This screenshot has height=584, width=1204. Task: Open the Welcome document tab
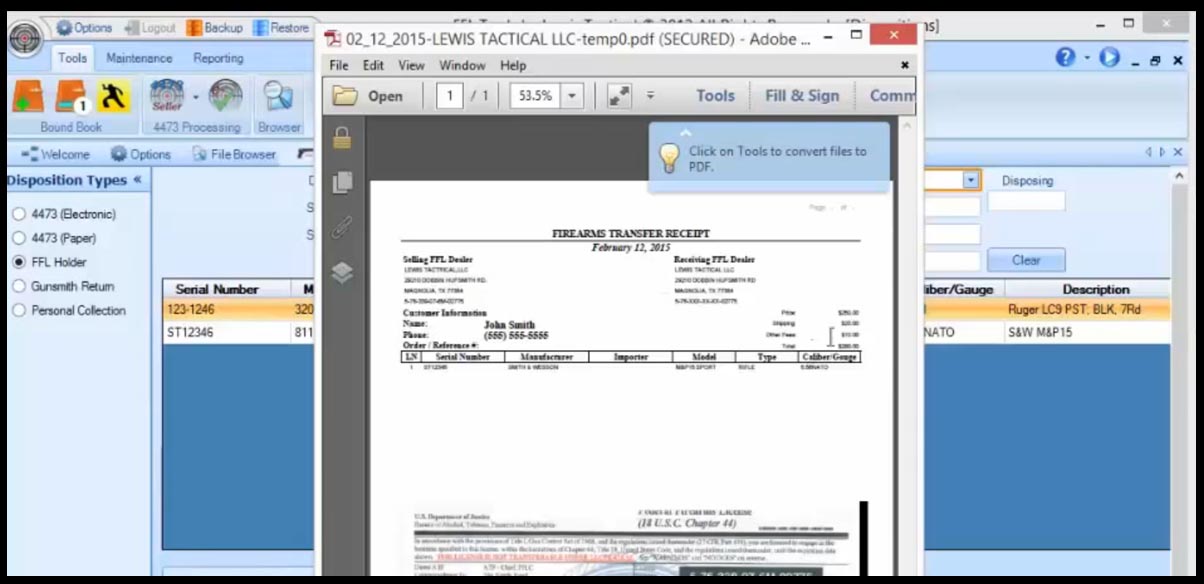[56, 154]
